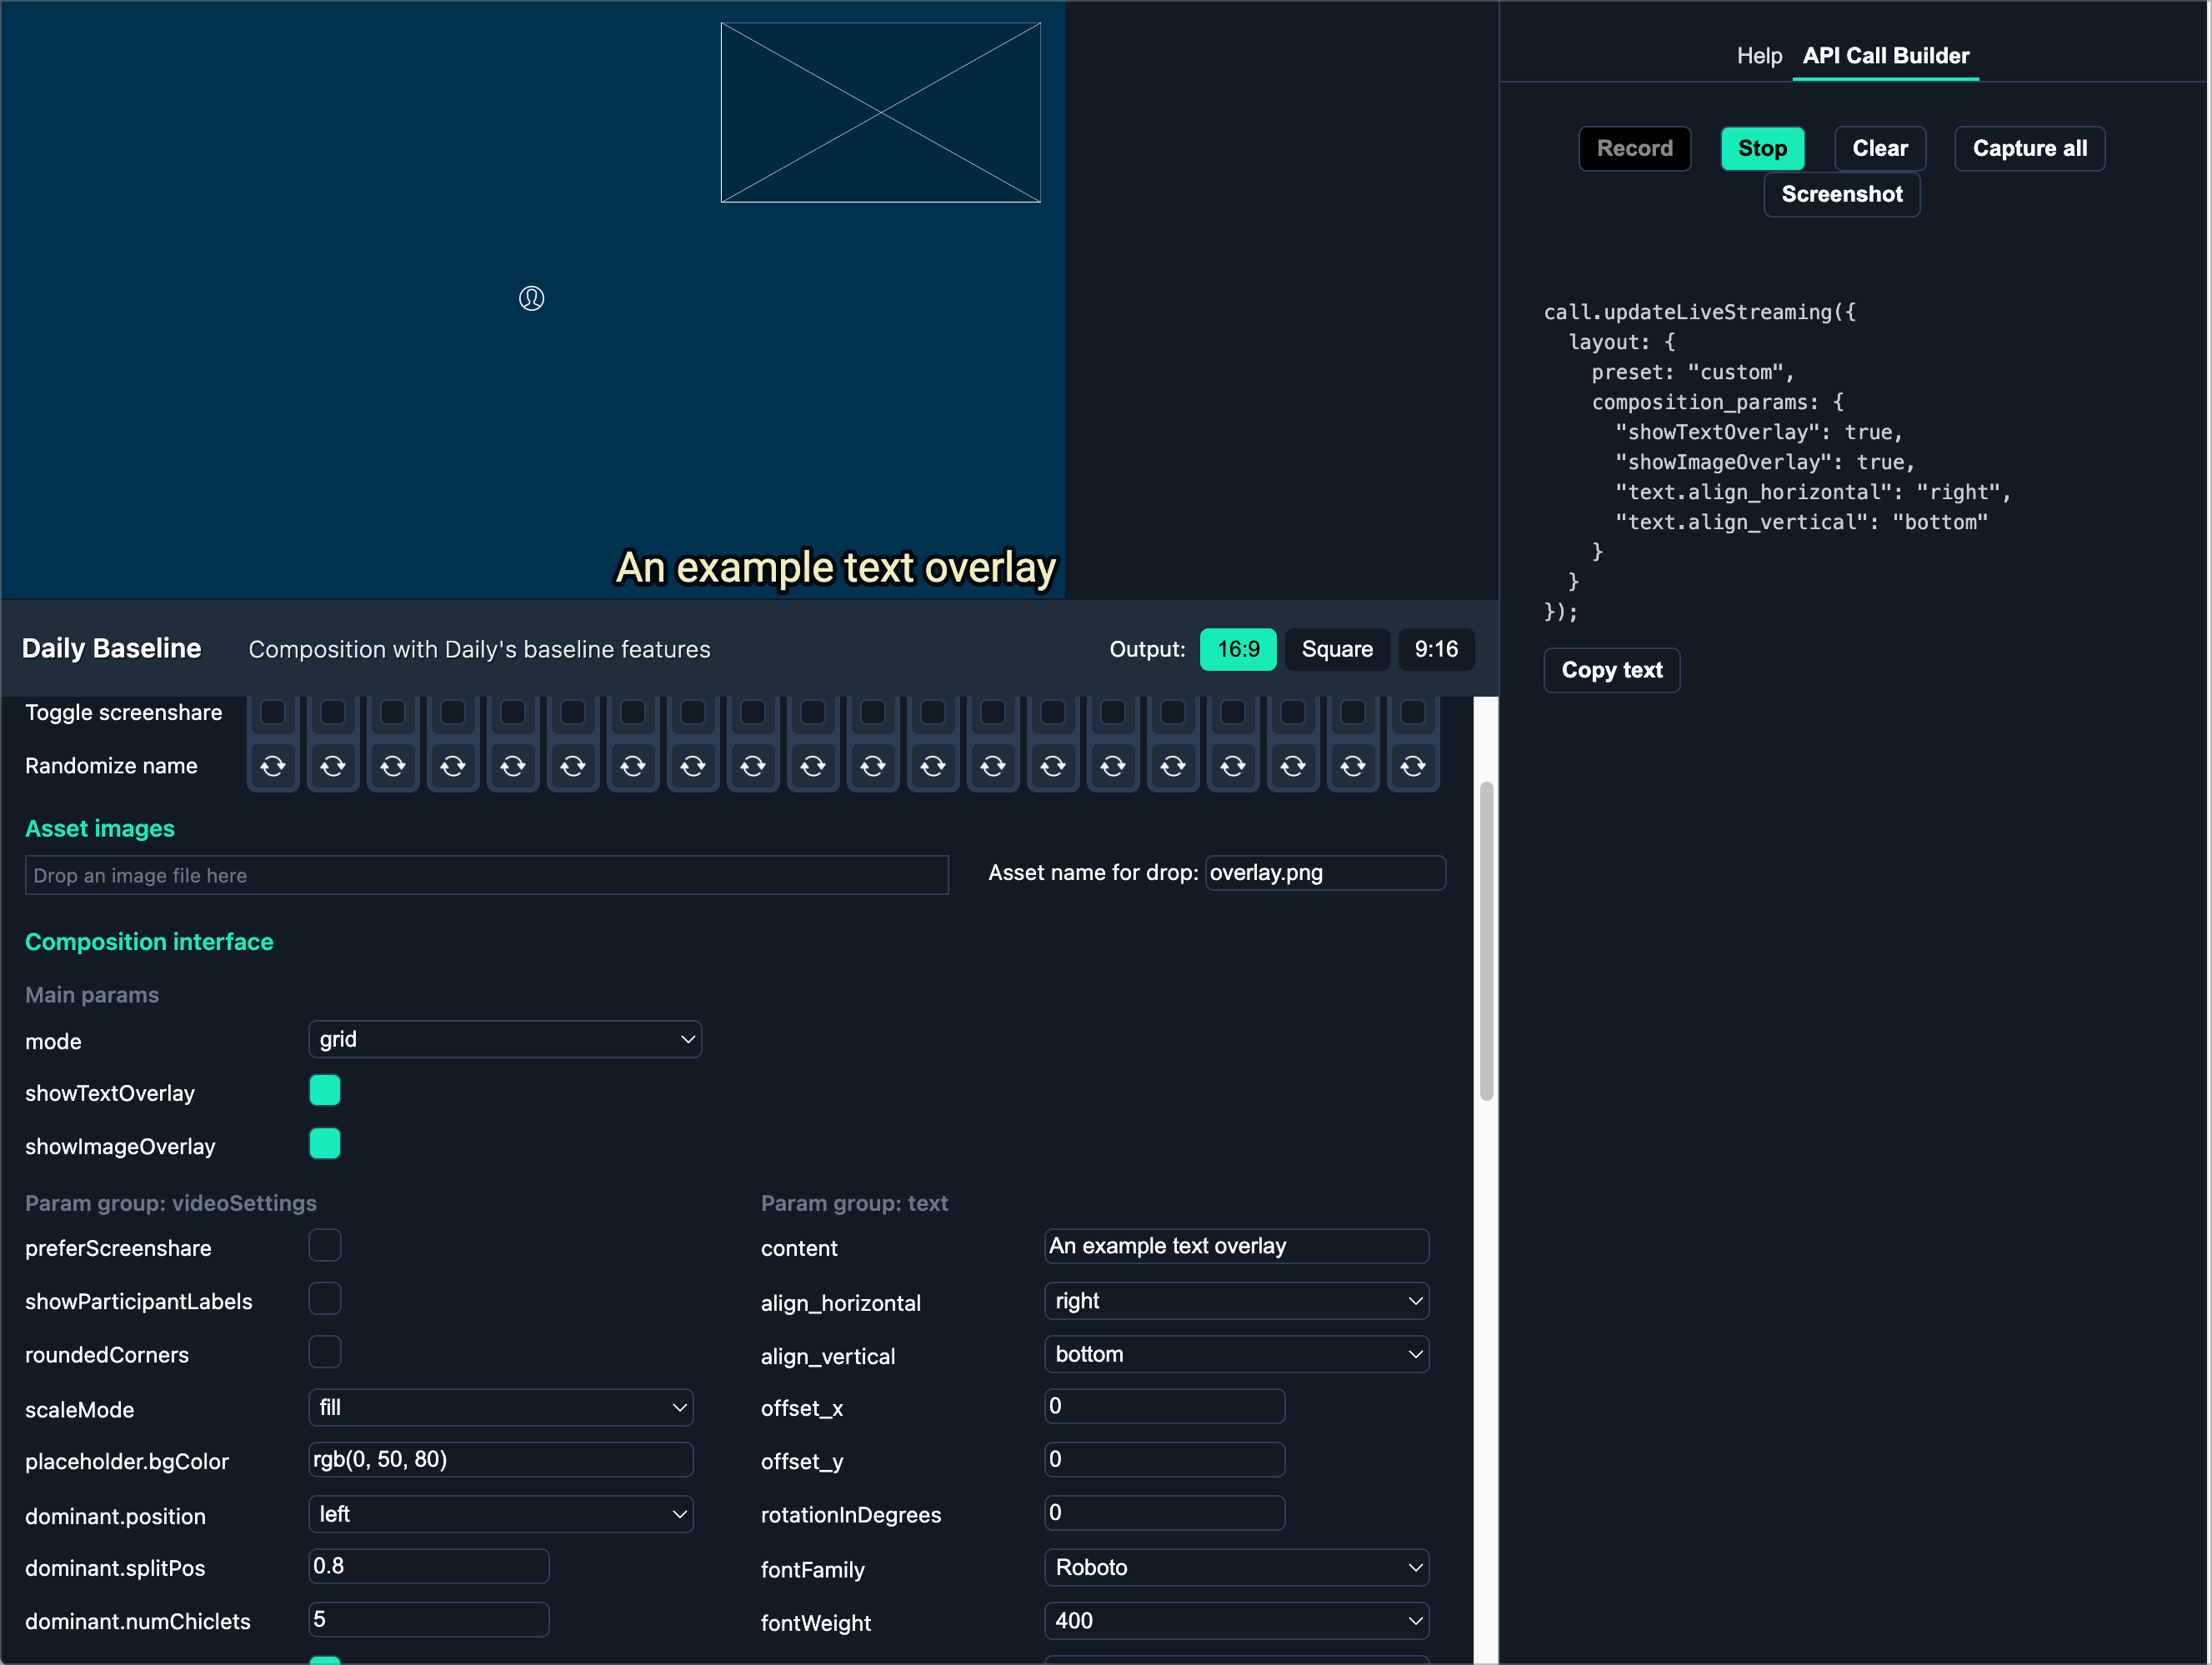Enable the preferScreenshare checkbox
The width and height of the screenshot is (2212, 1665).
[x=325, y=1246]
